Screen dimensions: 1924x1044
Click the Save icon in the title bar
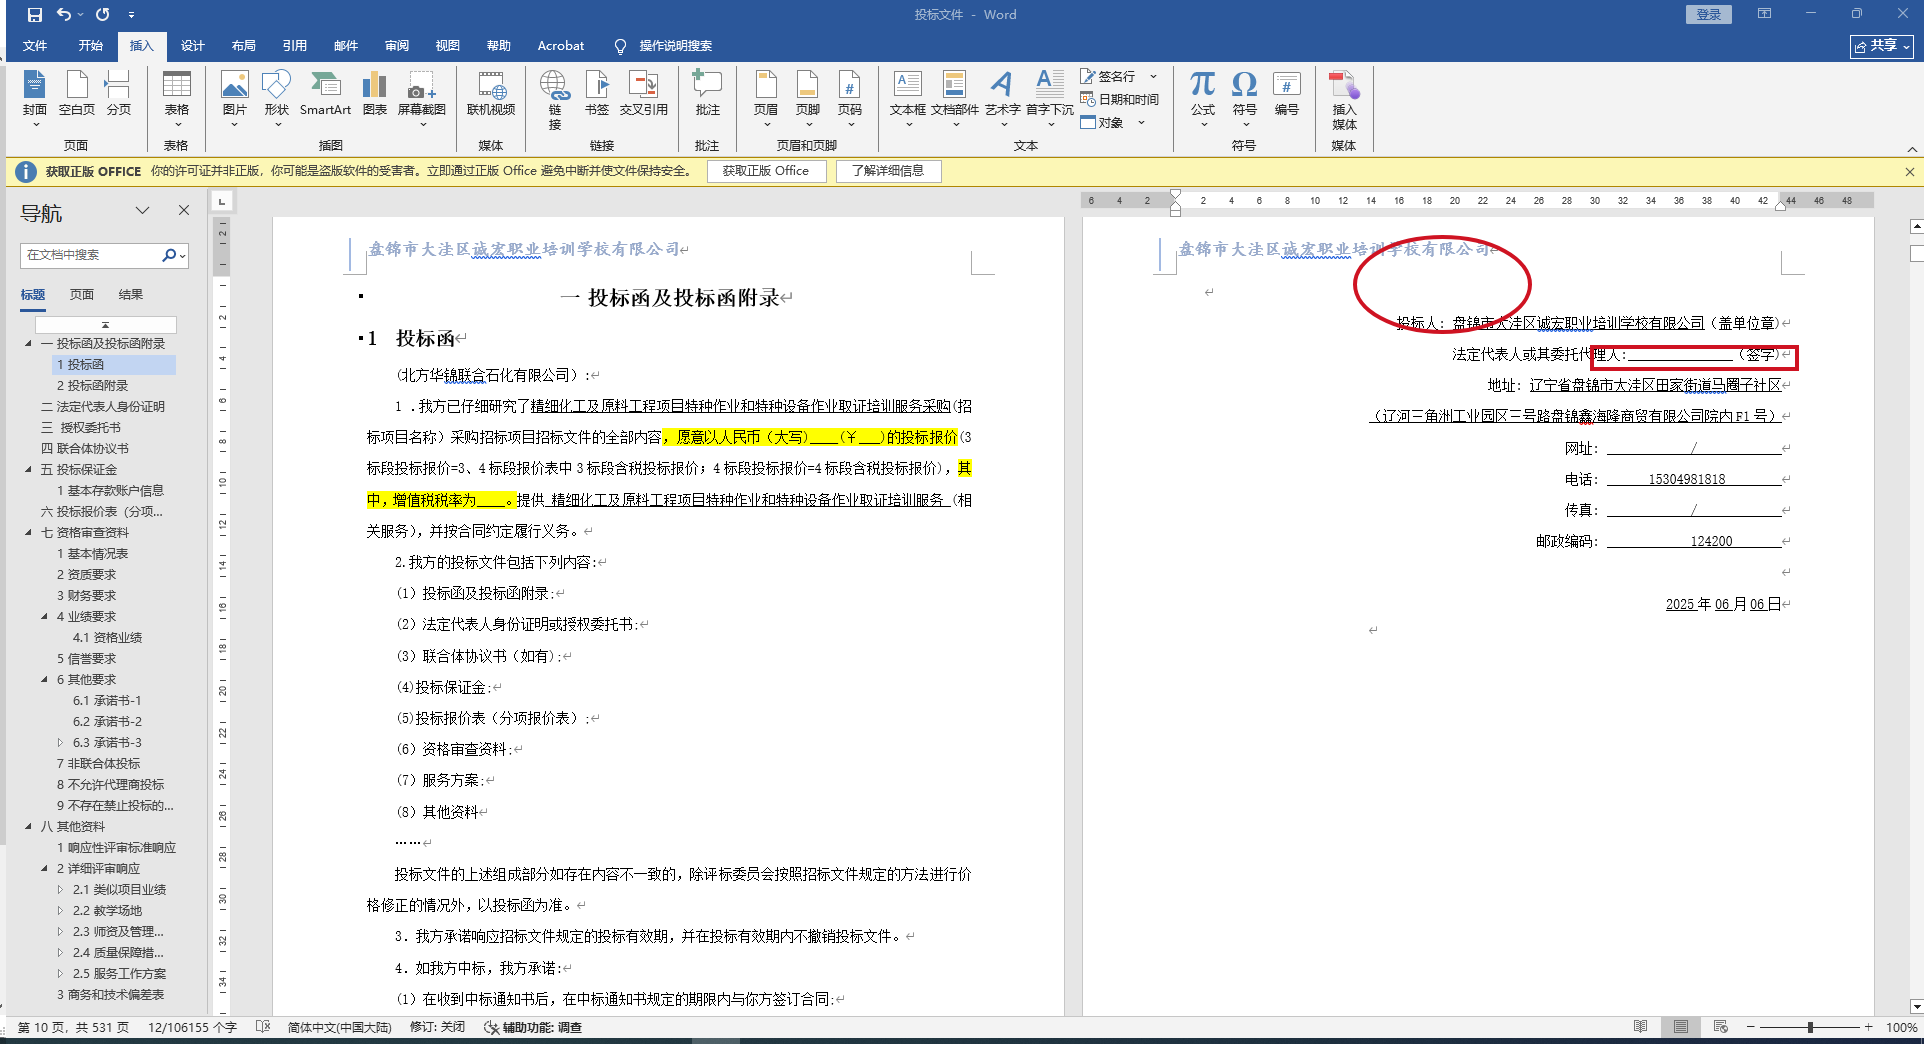point(35,15)
